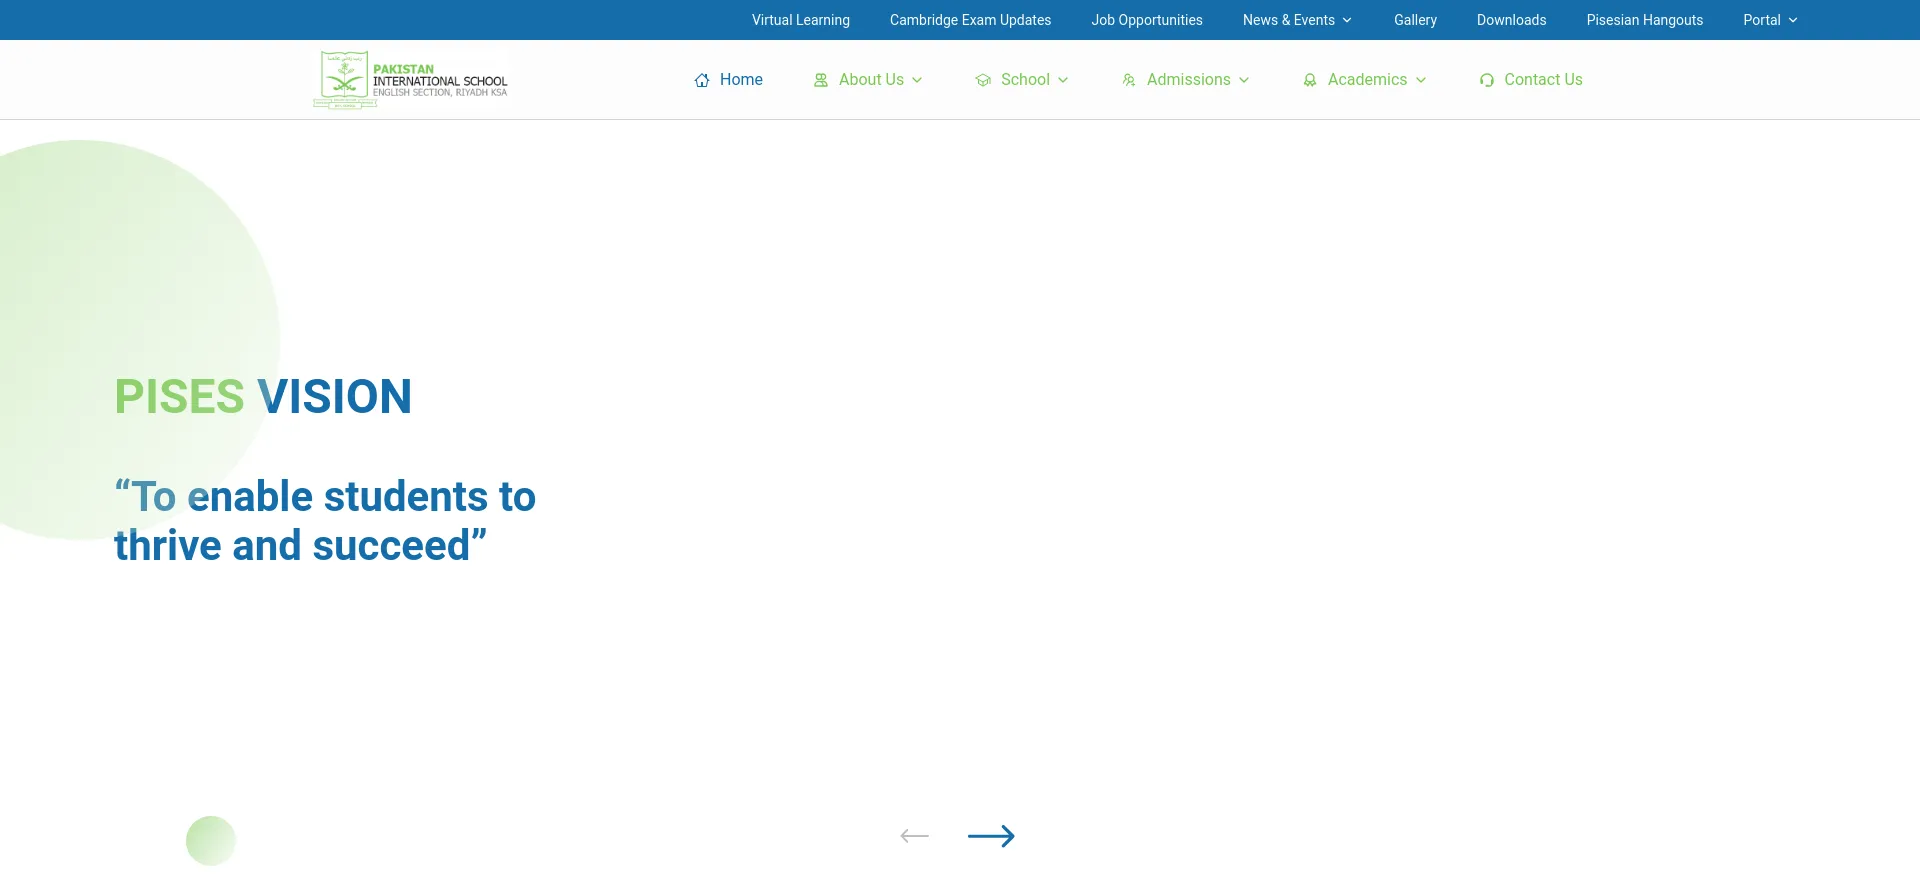Expand the Academics dropdown chevron
Viewport: 1920px width, 888px height.
(1421, 80)
